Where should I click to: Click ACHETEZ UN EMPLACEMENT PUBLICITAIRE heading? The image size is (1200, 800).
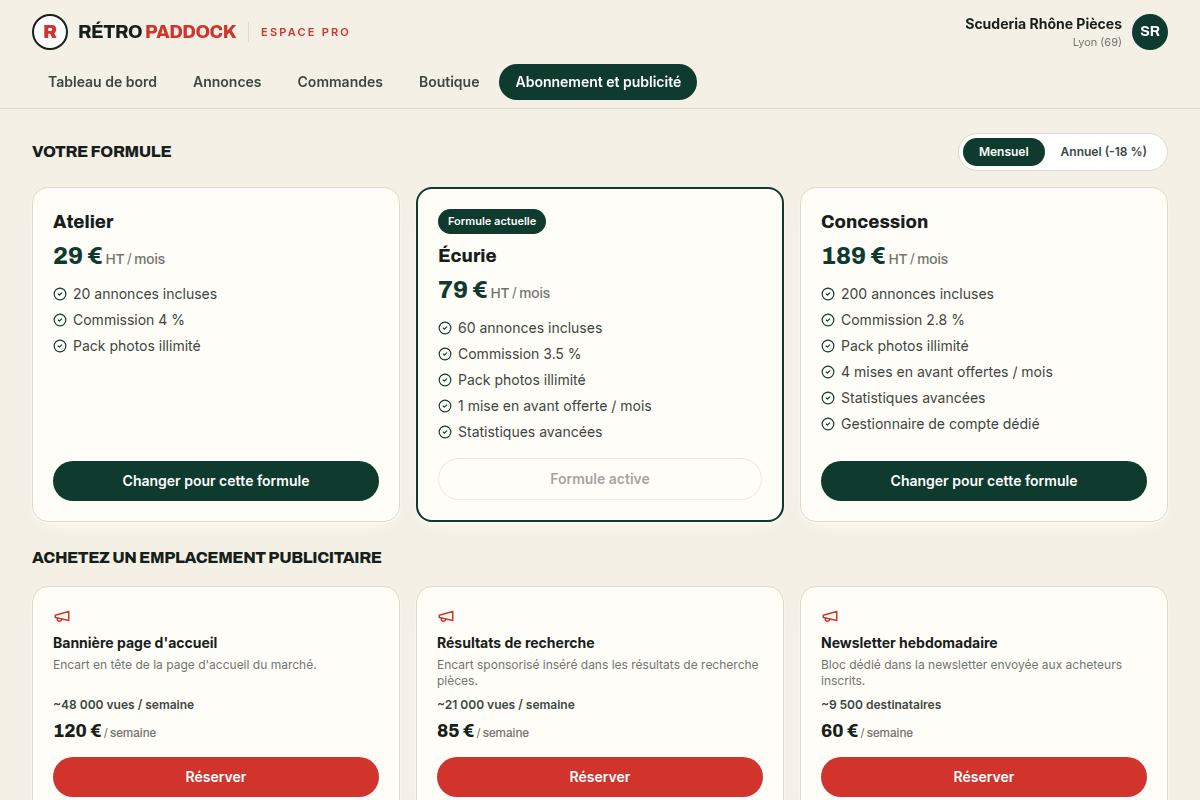point(207,558)
